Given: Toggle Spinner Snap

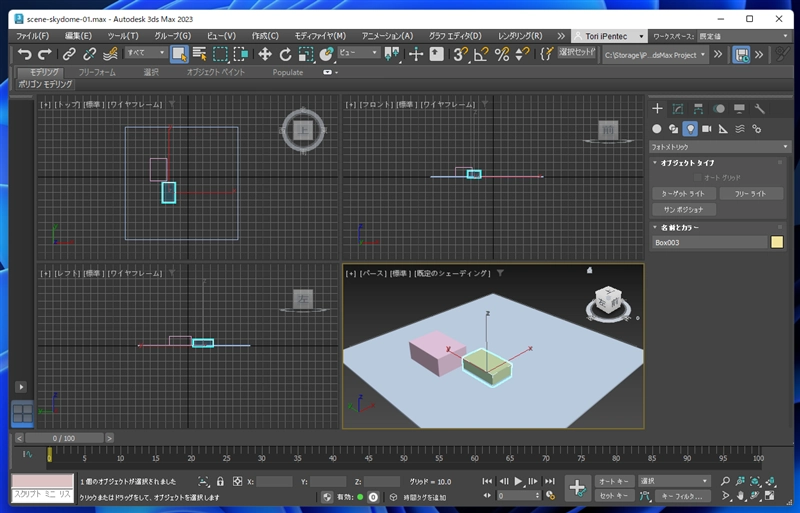Looking at the screenshot, I should click(x=522, y=54).
